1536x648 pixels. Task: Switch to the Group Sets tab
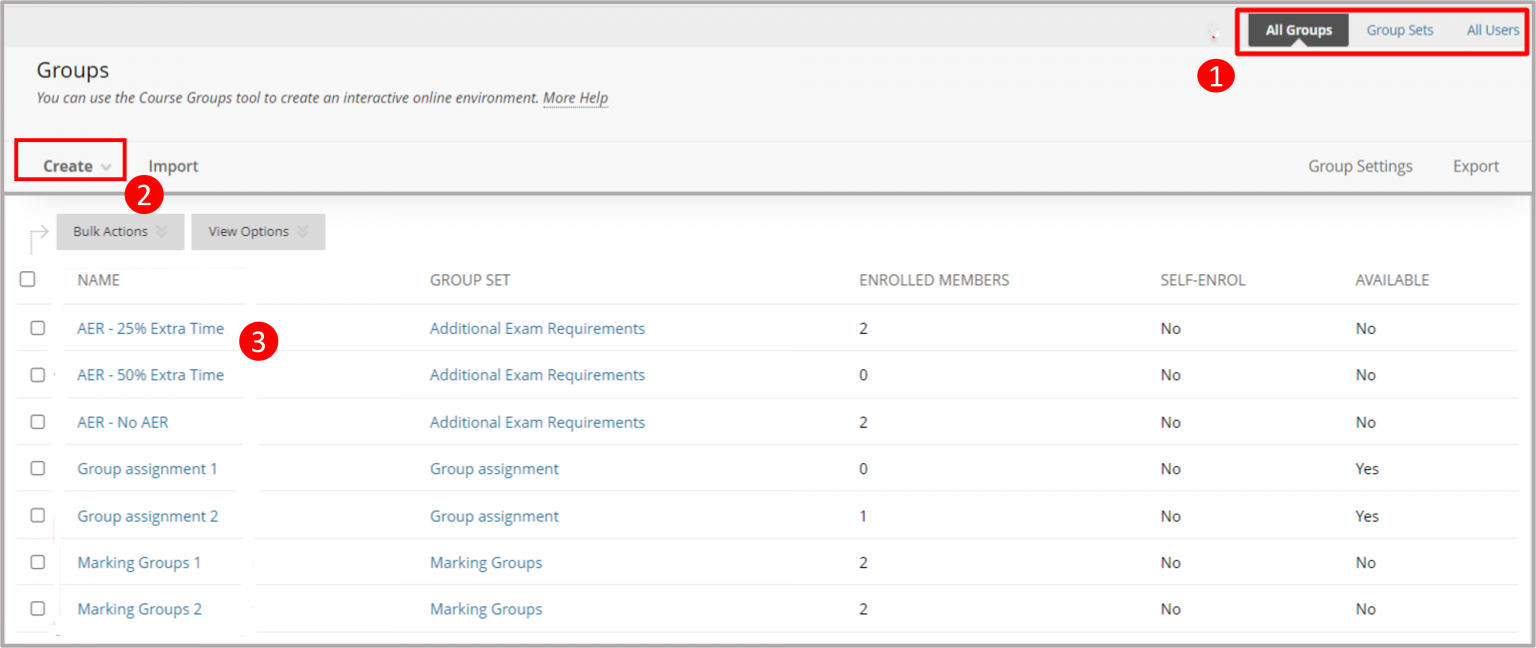tap(1399, 29)
